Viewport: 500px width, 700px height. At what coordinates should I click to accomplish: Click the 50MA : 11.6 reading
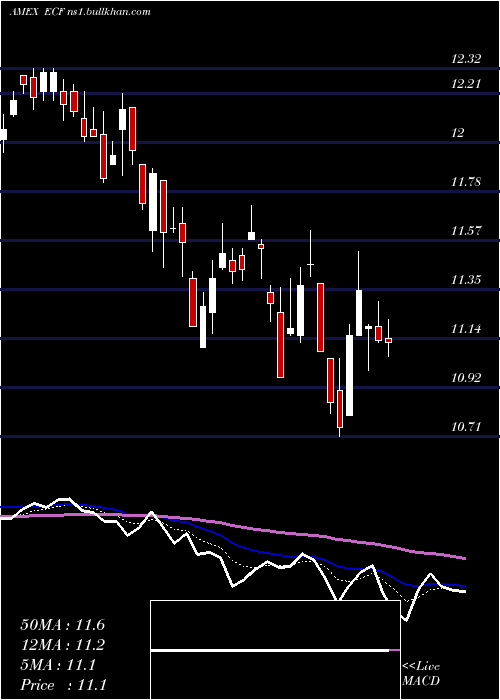(62, 625)
